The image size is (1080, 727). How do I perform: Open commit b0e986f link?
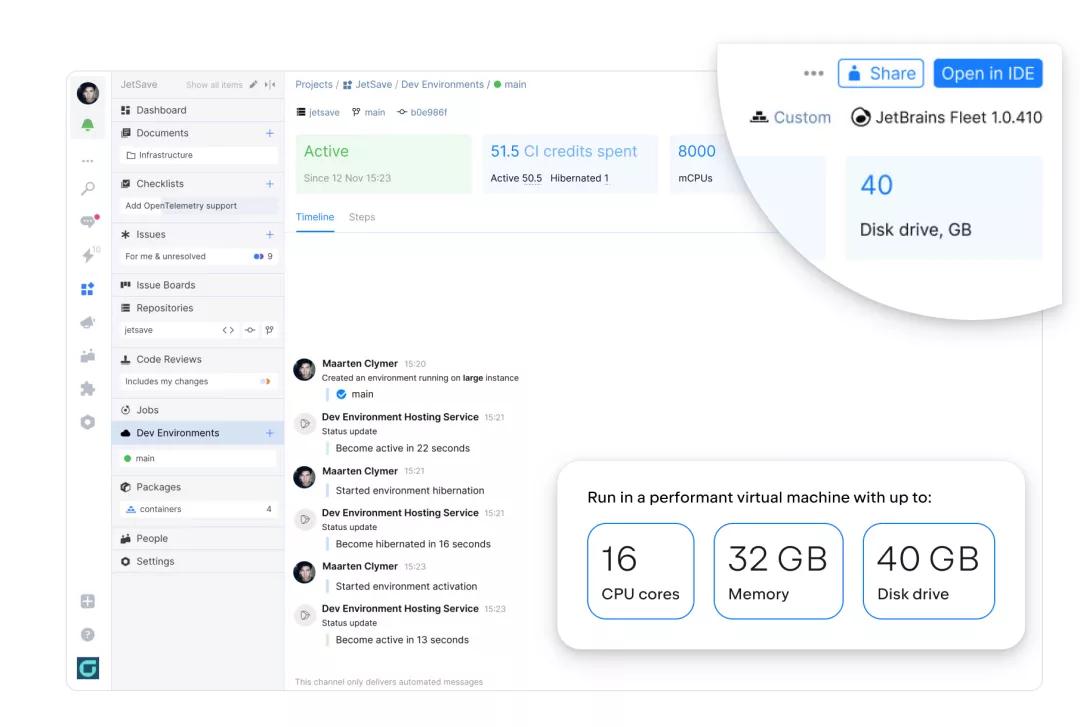tap(422, 112)
